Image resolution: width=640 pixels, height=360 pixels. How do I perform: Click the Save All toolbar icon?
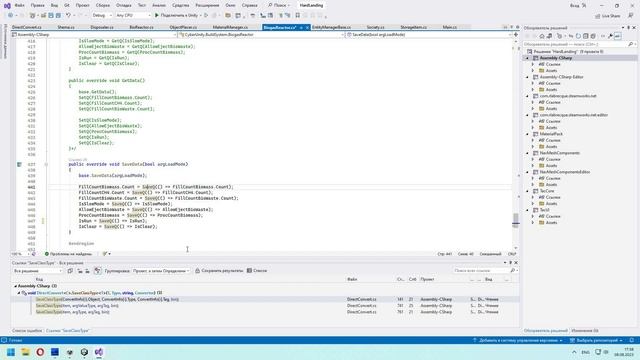58,16
